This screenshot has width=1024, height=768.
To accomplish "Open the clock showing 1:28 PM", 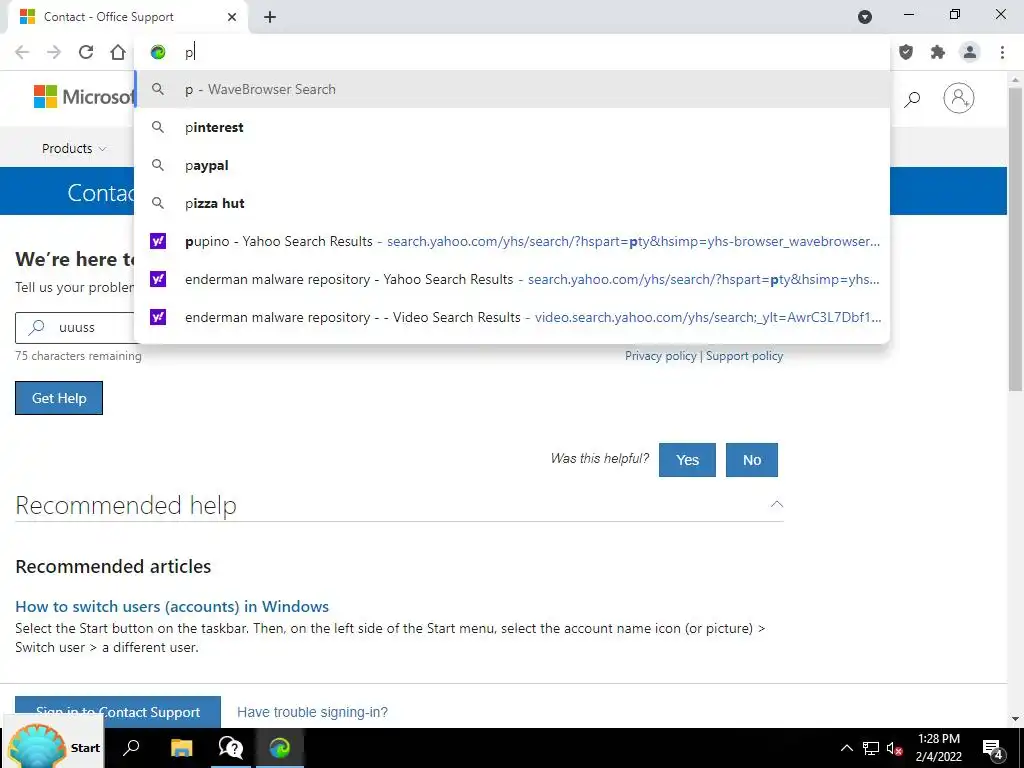I will point(938,748).
